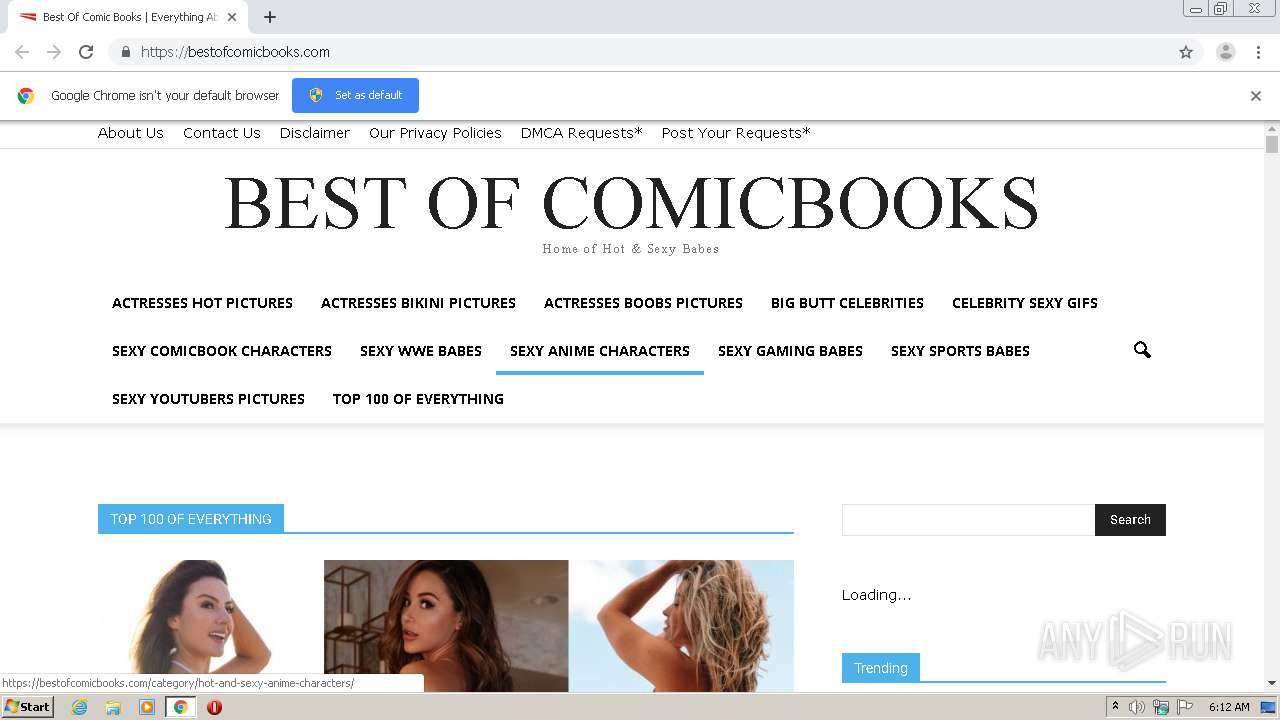
Task: Dismiss the default browser notification bar
Action: [1256, 96]
